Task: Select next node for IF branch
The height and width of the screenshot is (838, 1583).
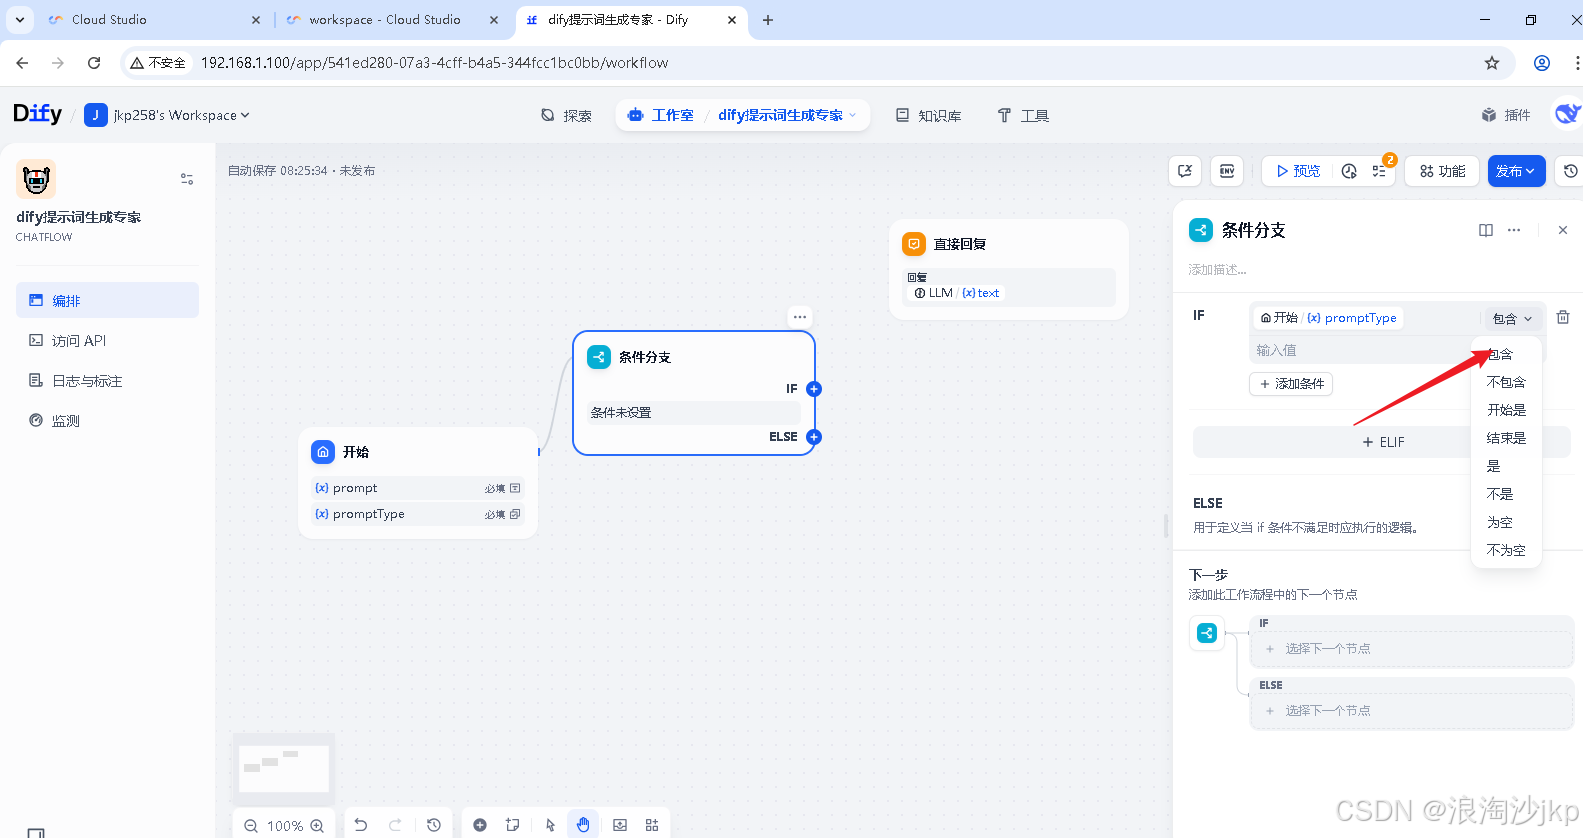Action: point(1412,649)
